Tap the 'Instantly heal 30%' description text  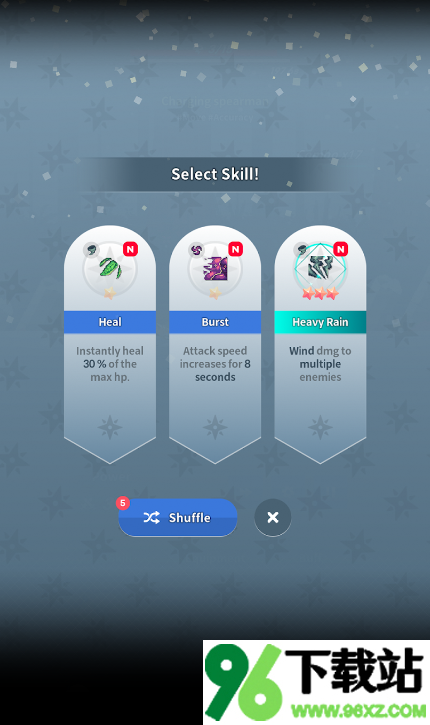pyautogui.click(x=110, y=364)
